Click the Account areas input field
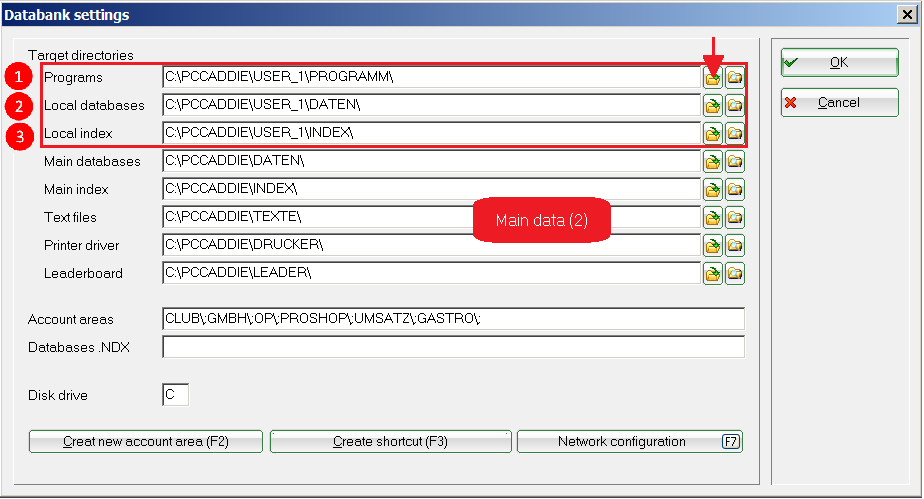924x499 pixels. click(x=453, y=319)
